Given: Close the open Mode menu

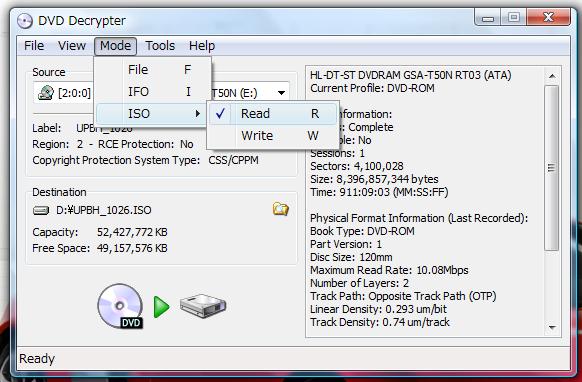Looking at the screenshot, I should 115,46.
